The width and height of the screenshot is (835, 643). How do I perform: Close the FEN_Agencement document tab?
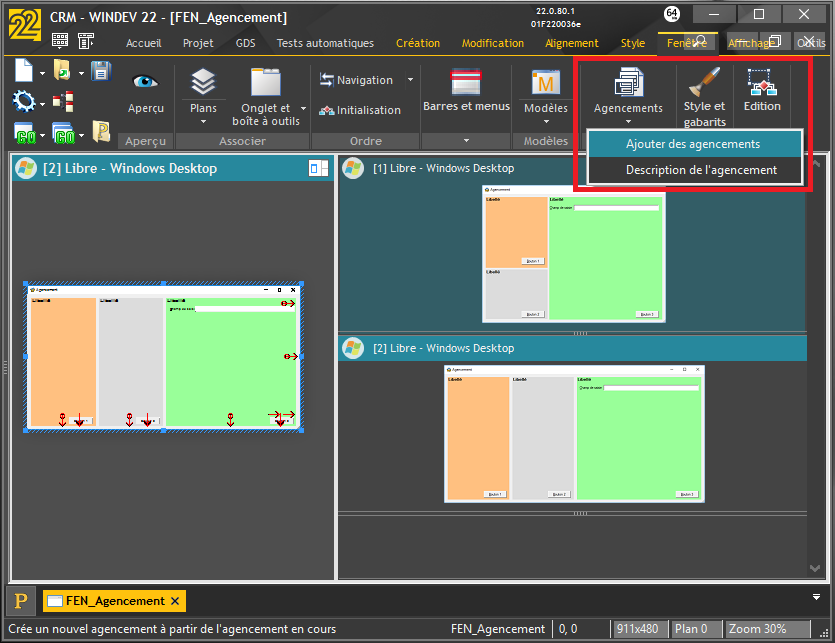point(175,601)
